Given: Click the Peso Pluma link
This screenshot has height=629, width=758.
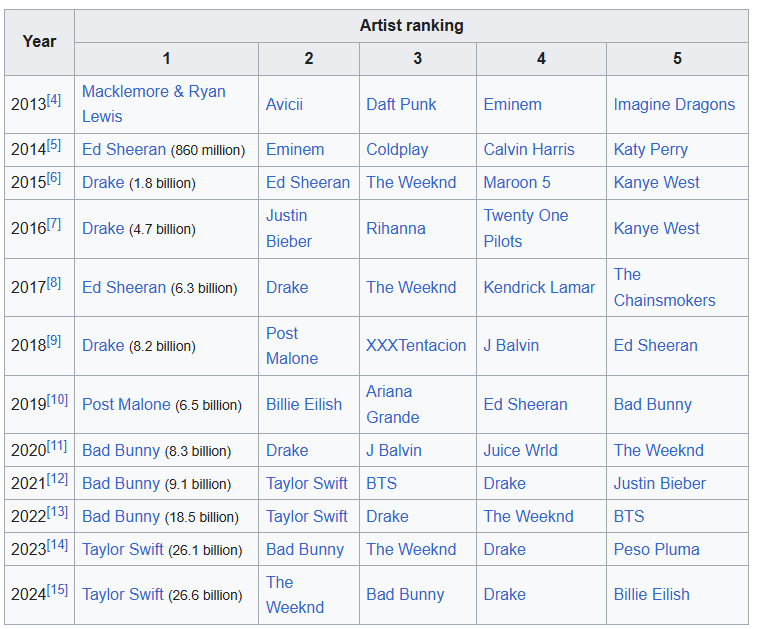Looking at the screenshot, I should [656, 549].
